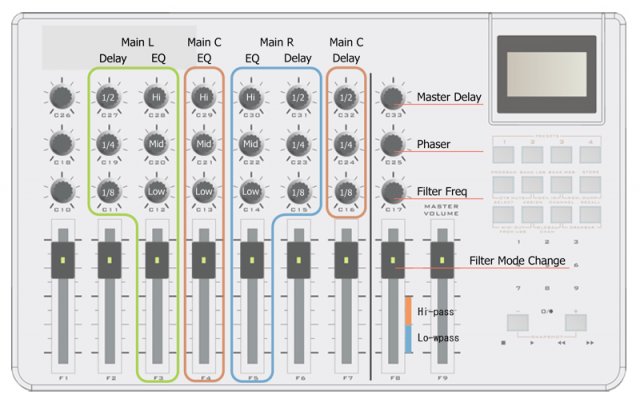The image size is (640, 407).
Task: Click the "Phaser" label text
Action: tap(433, 144)
